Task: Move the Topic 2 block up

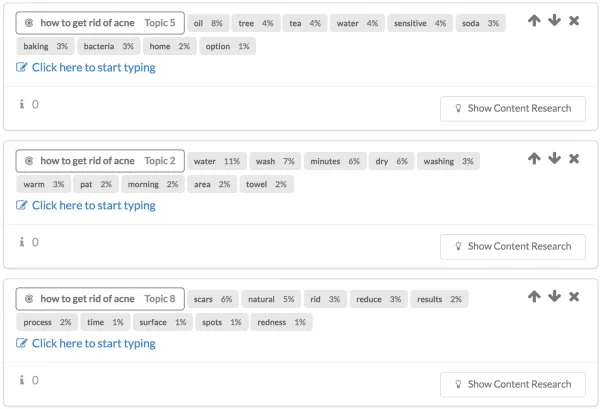Action: 534,158
